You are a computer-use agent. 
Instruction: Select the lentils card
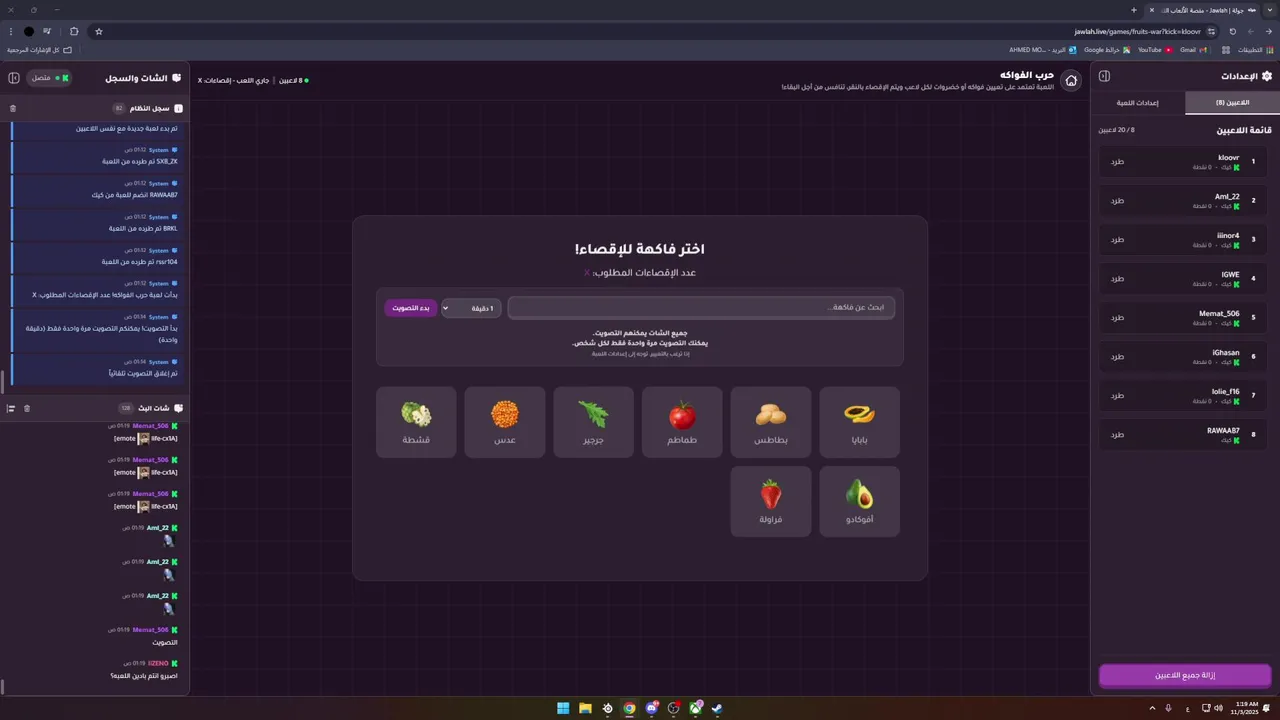[x=505, y=422]
